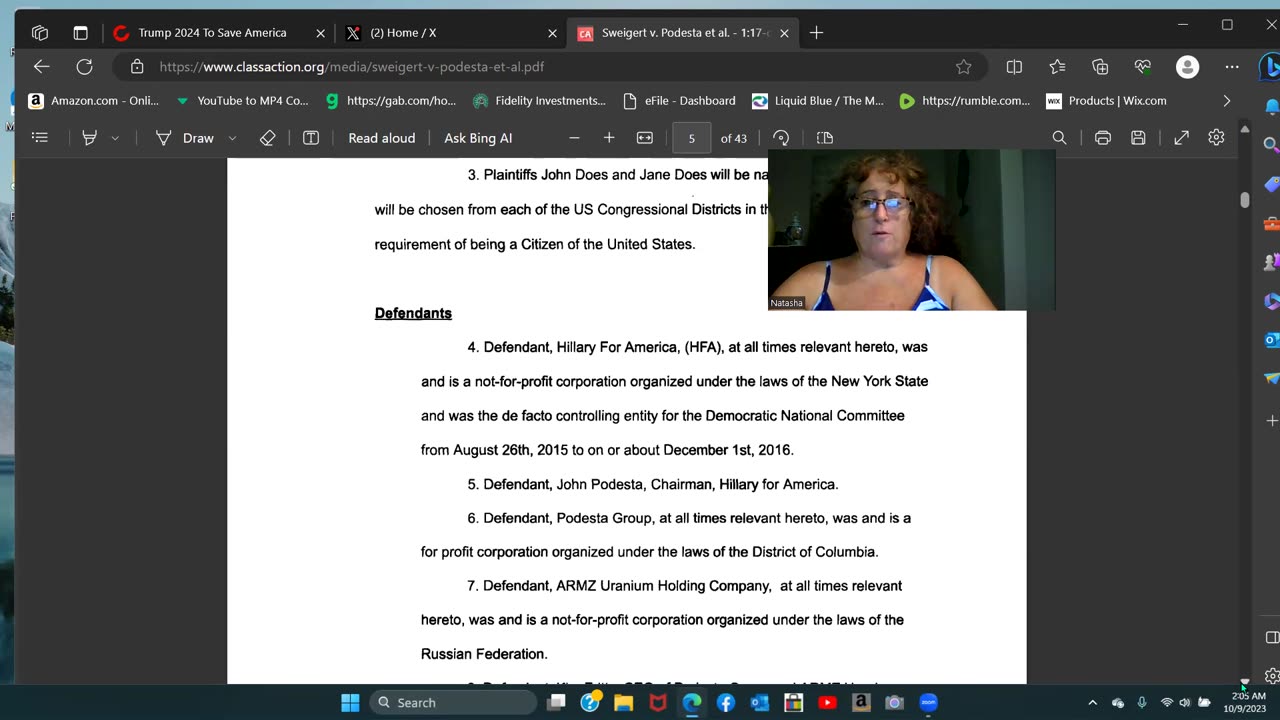
Task: Go back to previous page
Action: tap(41, 67)
